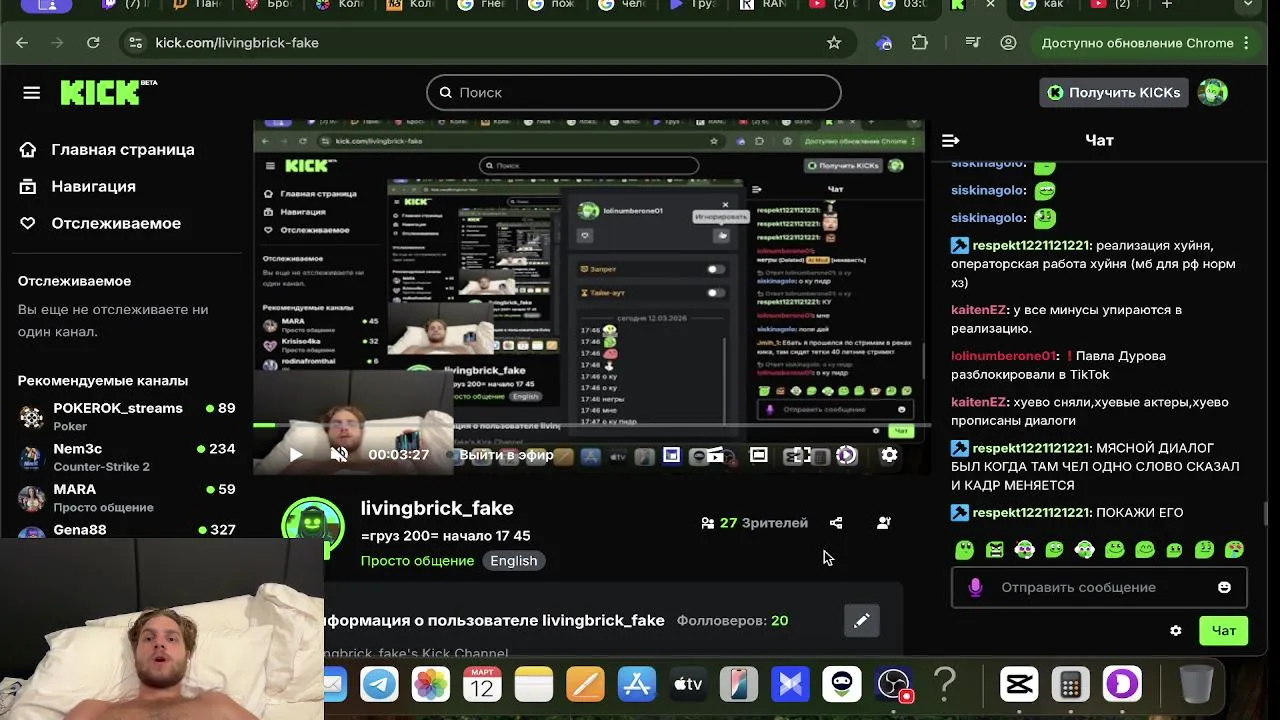Open the hamburger sidebar menu
The height and width of the screenshot is (720, 1280).
tap(32, 93)
